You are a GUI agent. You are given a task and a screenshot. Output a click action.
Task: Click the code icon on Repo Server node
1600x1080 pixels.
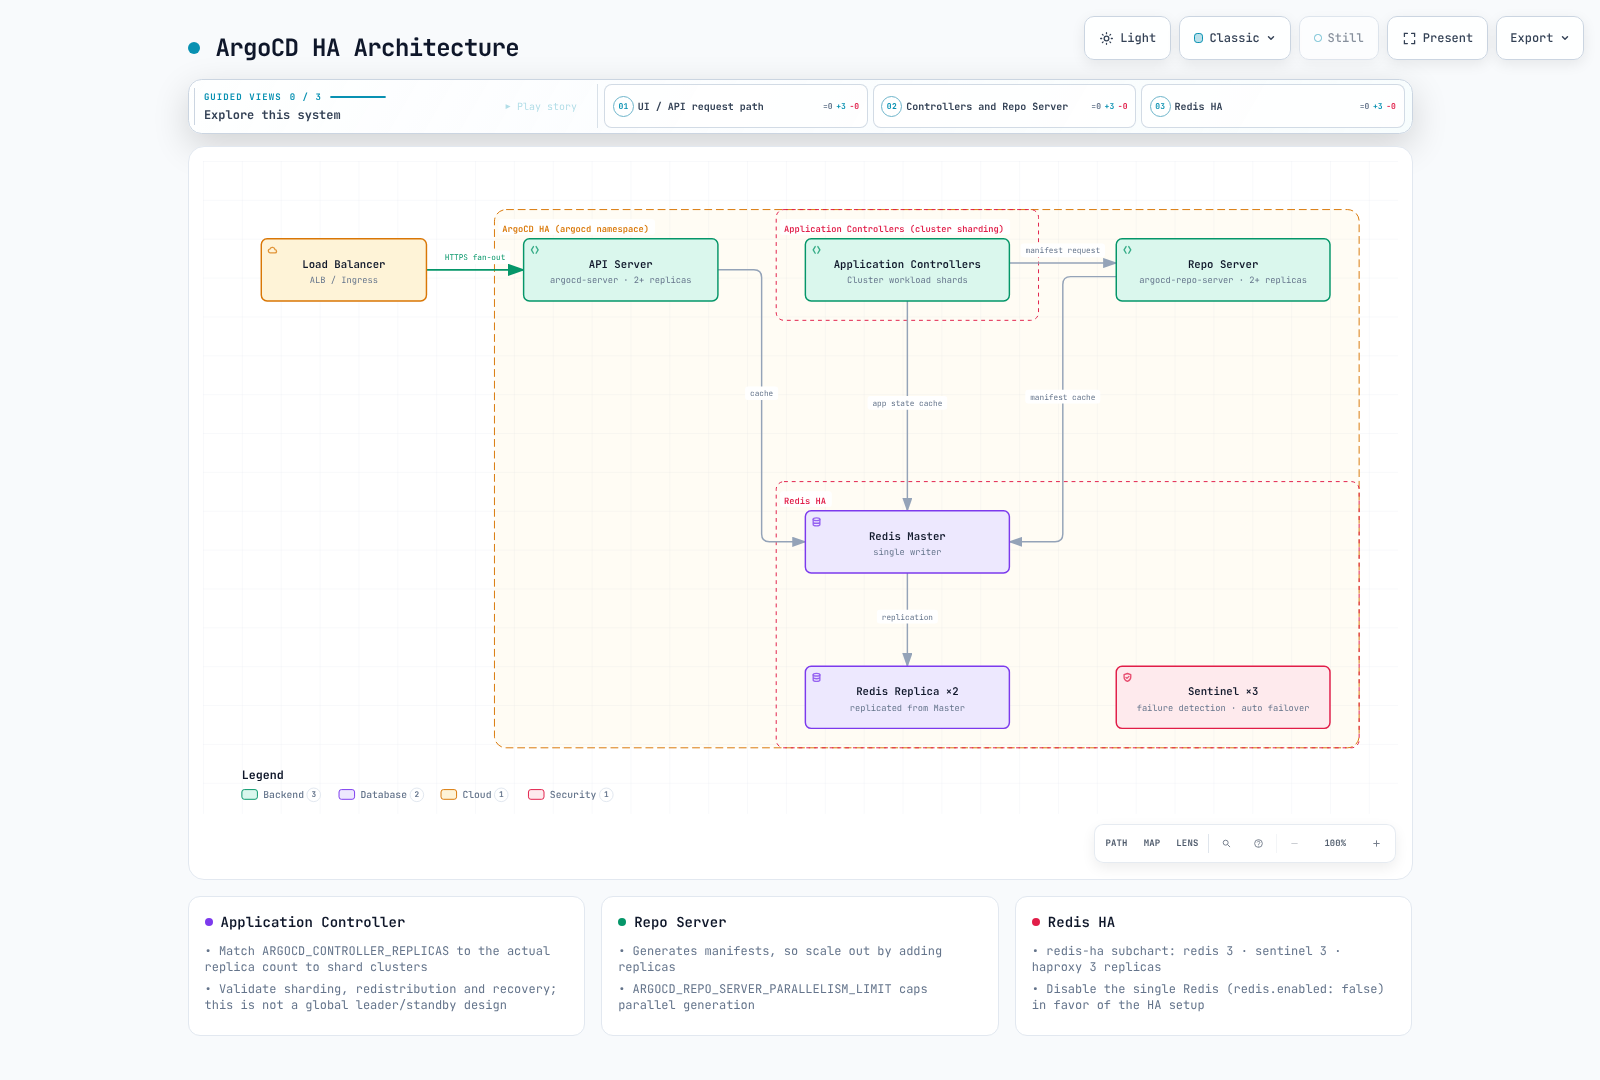point(1127,250)
